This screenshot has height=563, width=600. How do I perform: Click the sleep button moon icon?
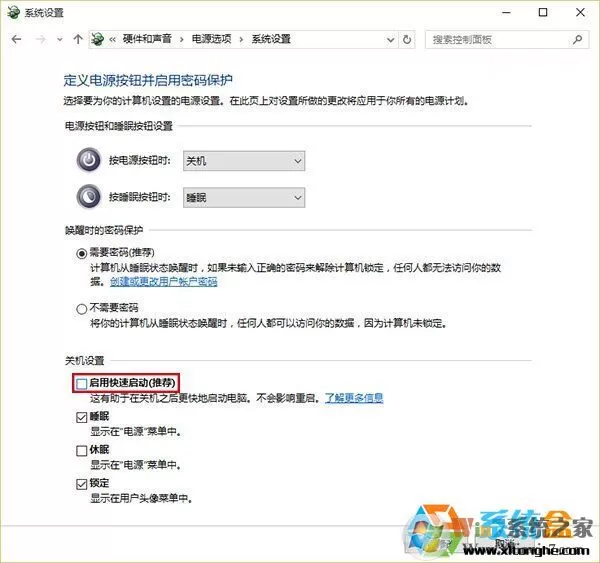[x=89, y=197]
